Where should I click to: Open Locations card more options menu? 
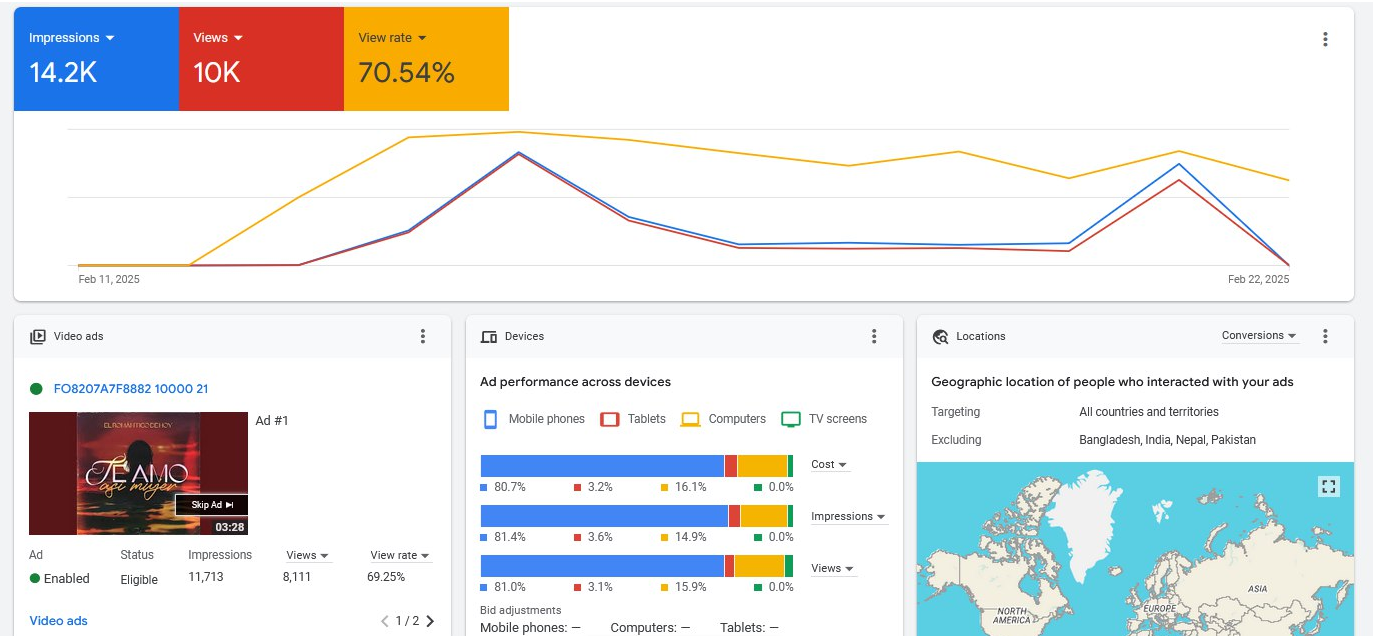point(1325,336)
